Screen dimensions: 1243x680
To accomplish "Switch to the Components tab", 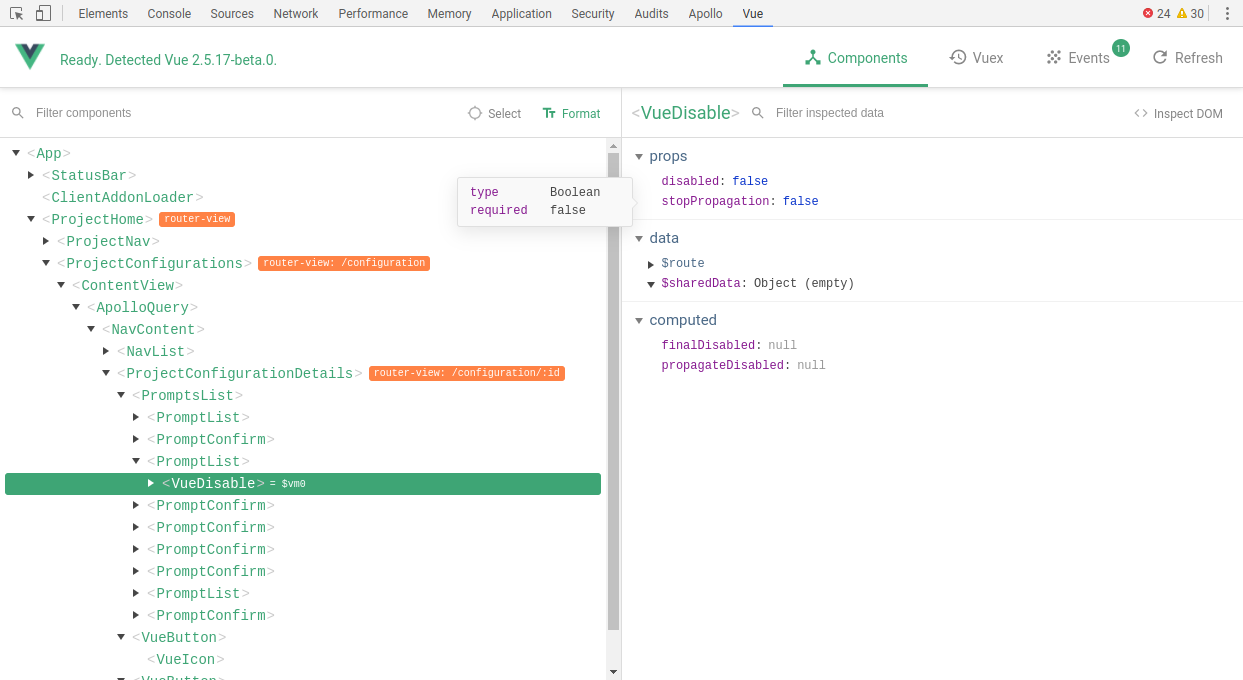I will pyautogui.click(x=855, y=58).
